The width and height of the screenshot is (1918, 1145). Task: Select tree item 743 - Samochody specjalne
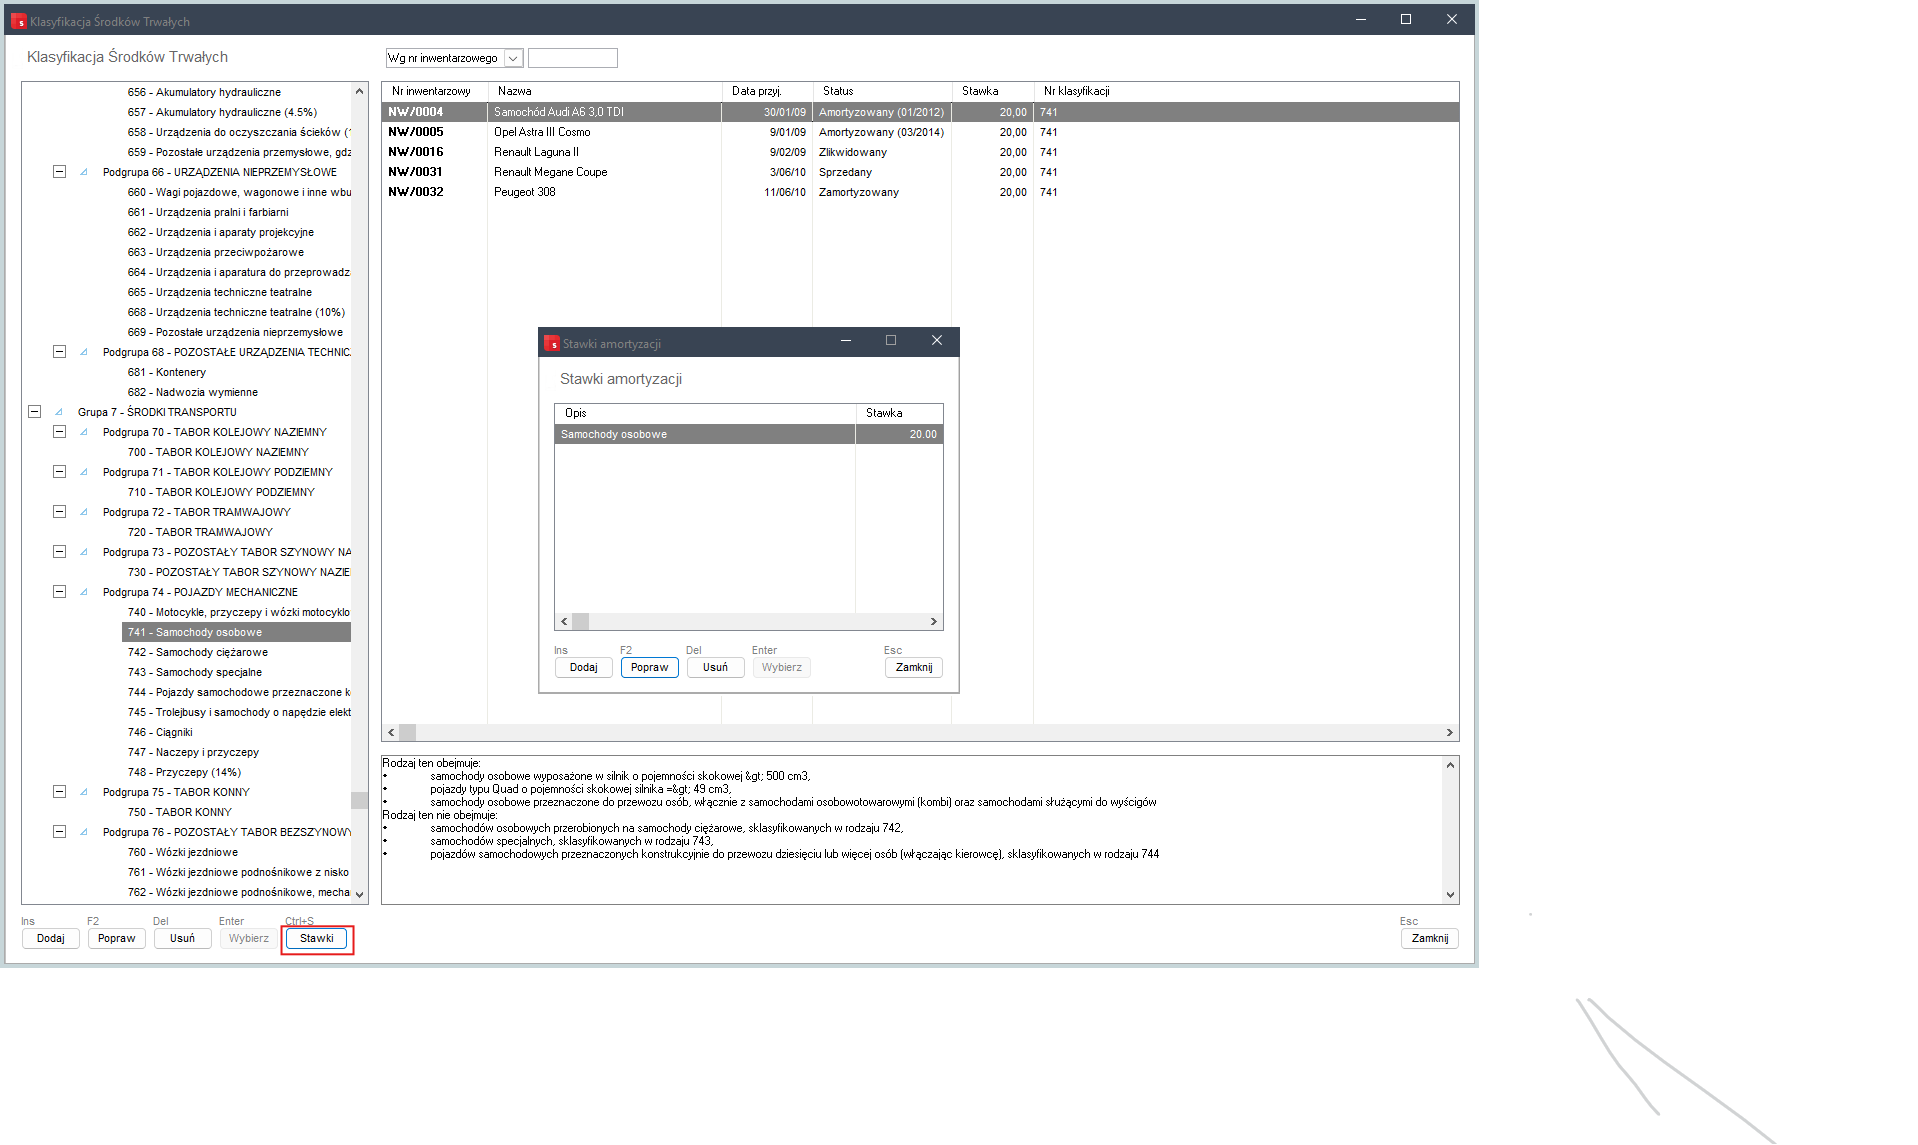(x=195, y=672)
